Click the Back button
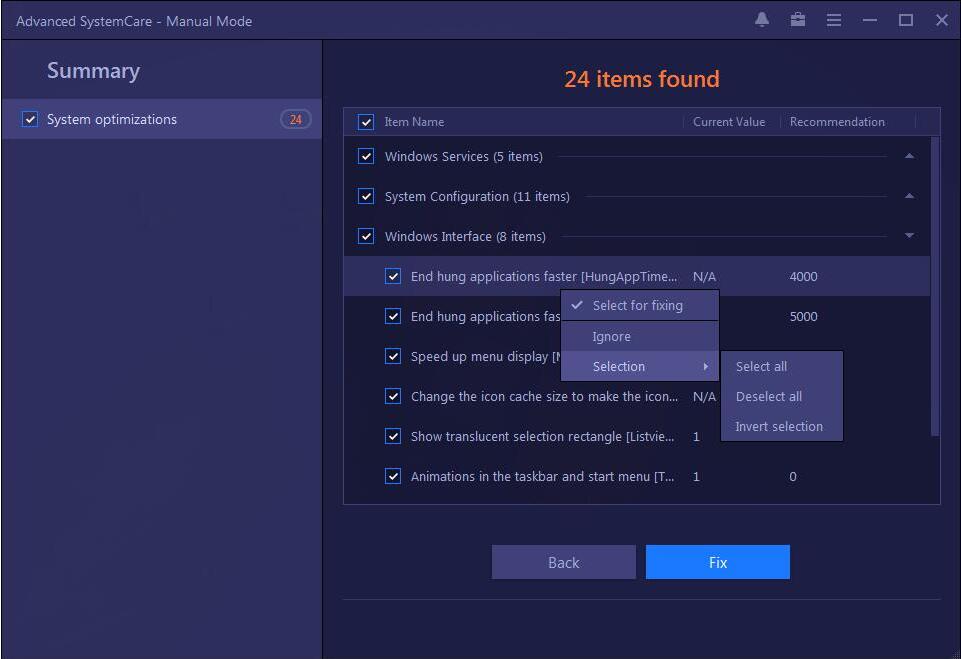Image resolution: width=961 pixels, height=659 pixels. click(564, 562)
